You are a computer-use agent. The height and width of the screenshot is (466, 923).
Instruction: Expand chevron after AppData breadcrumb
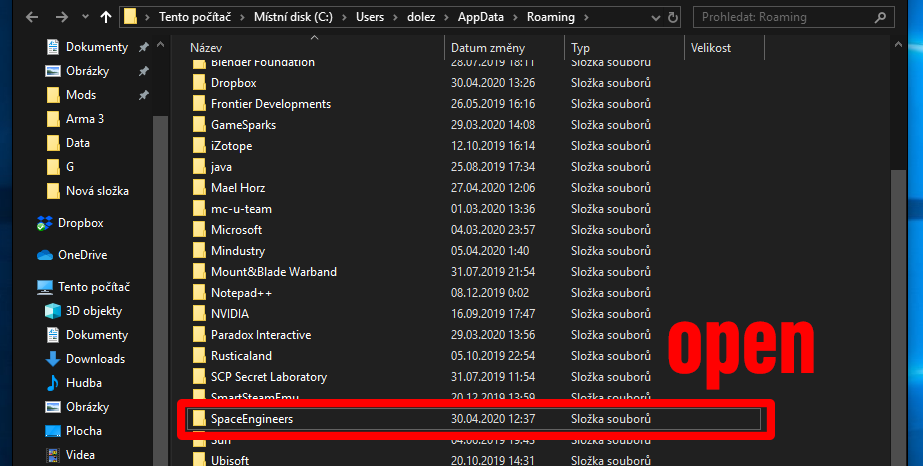coord(515,18)
